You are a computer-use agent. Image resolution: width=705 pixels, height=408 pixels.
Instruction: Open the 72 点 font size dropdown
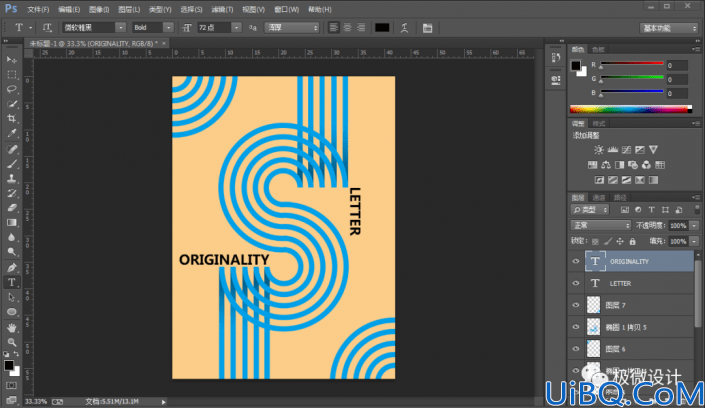click(236, 28)
